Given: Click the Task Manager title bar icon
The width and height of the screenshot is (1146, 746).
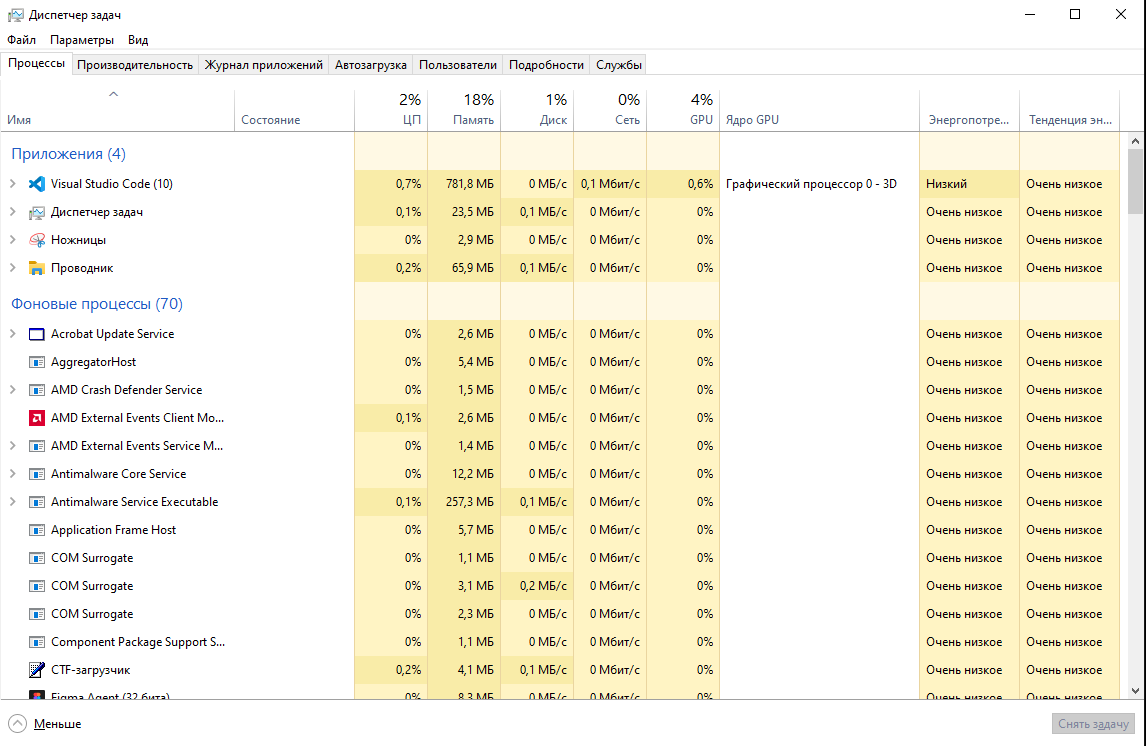Looking at the screenshot, I should pos(15,15).
